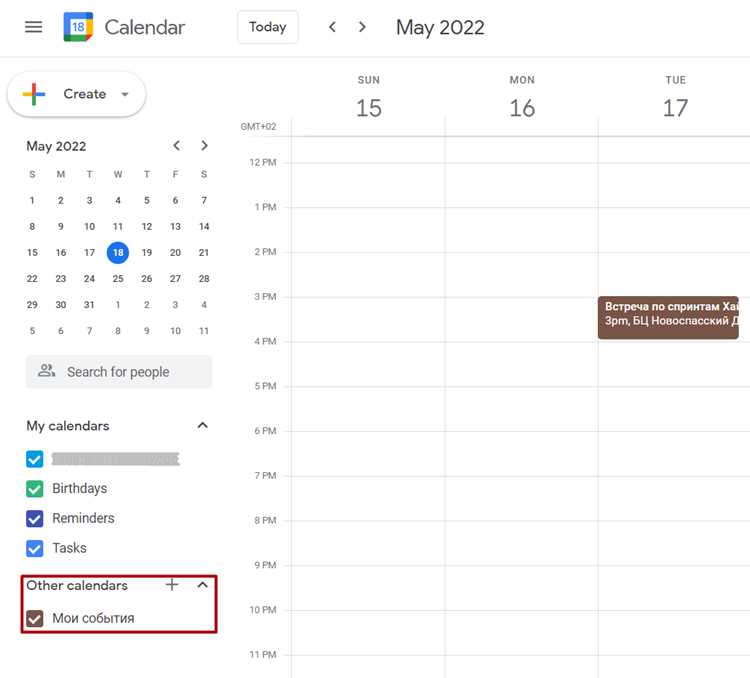This screenshot has width=750, height=678.
Task: Click the Today button
Action: pyautogui.click(x=267, y=27)
